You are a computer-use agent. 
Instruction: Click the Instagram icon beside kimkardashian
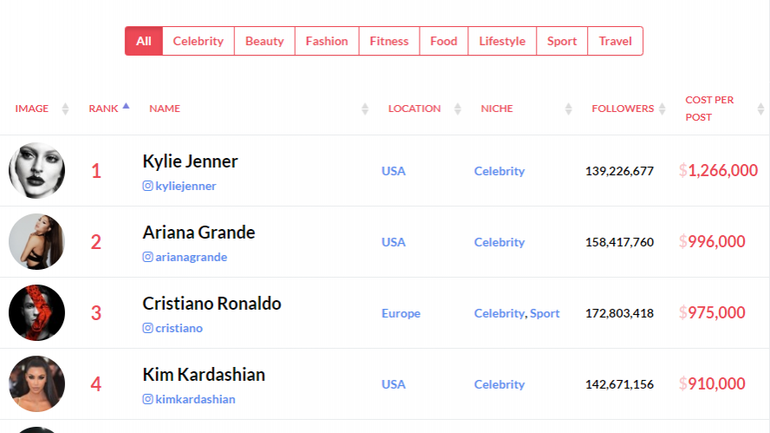click(147, 399)
